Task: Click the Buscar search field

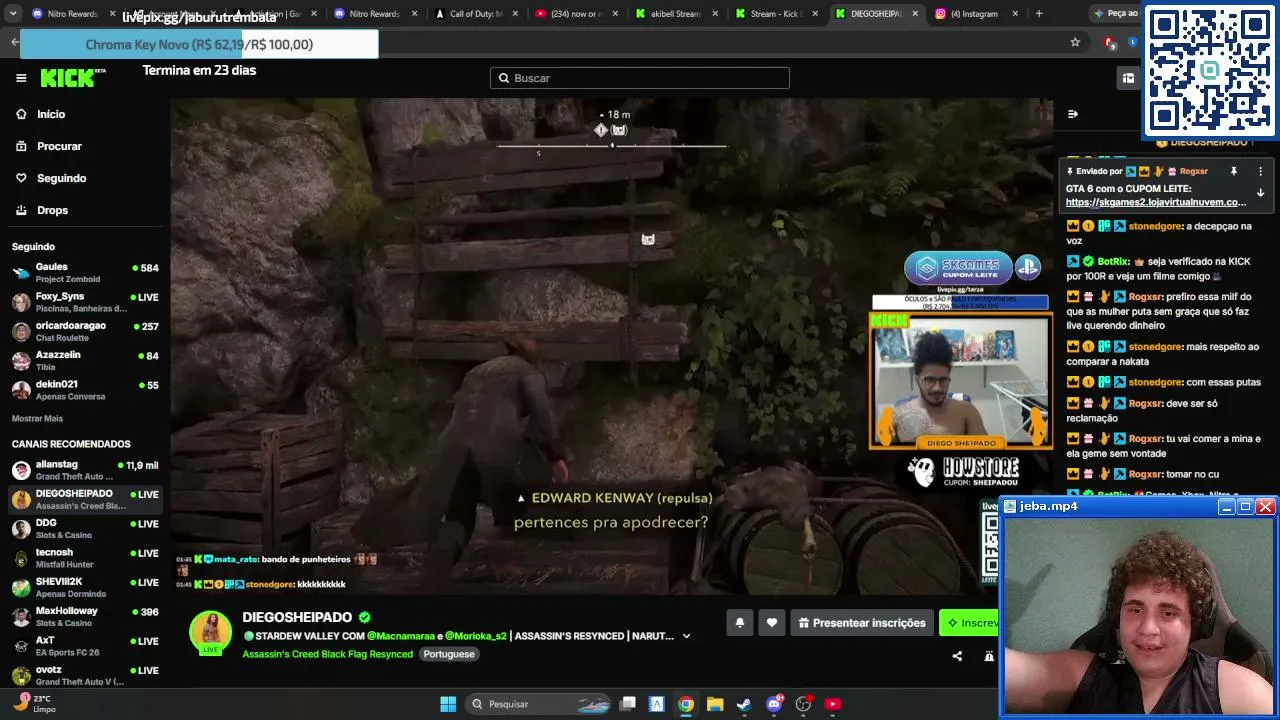Action: click(x=640, y=78)
